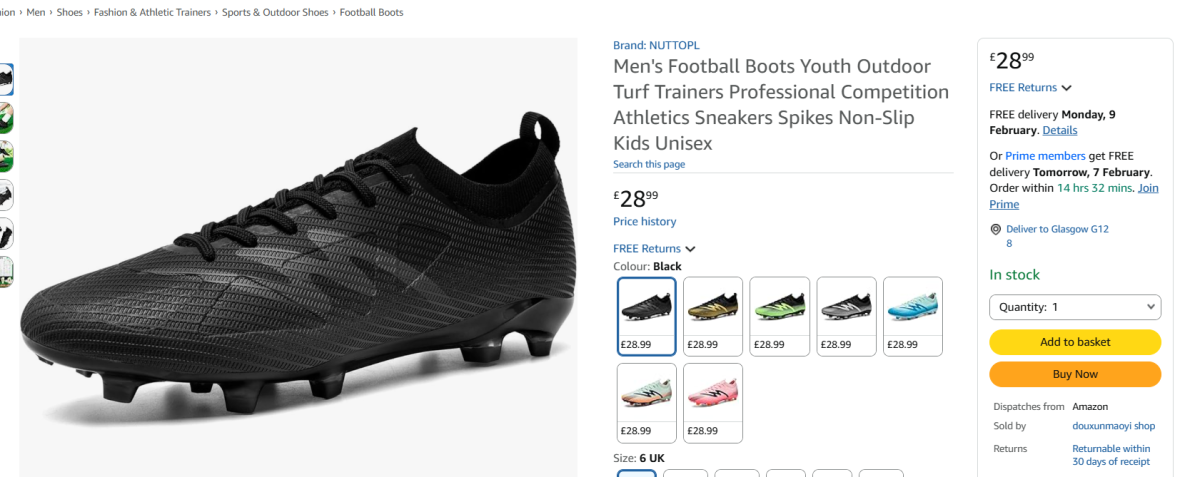
Task: Click the delivery Details link
Action: click(1059, 131)
